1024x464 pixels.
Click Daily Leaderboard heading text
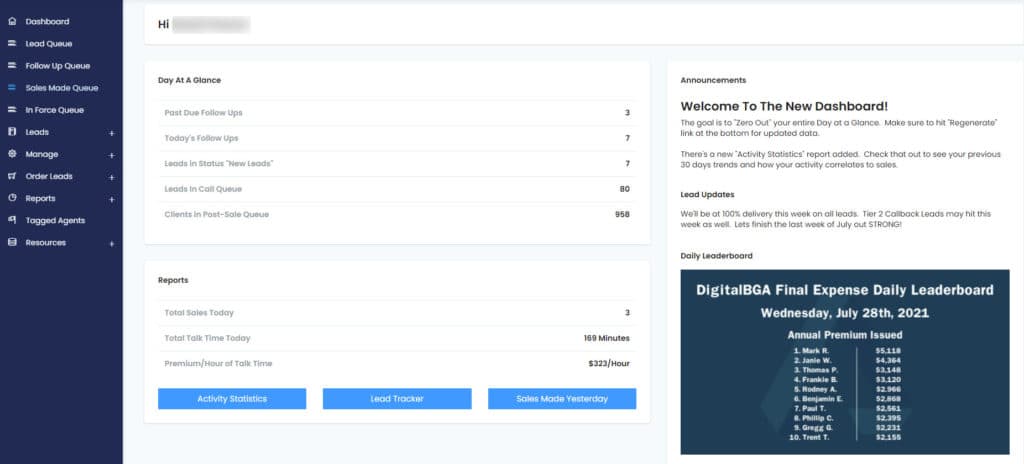pos(716,256)
